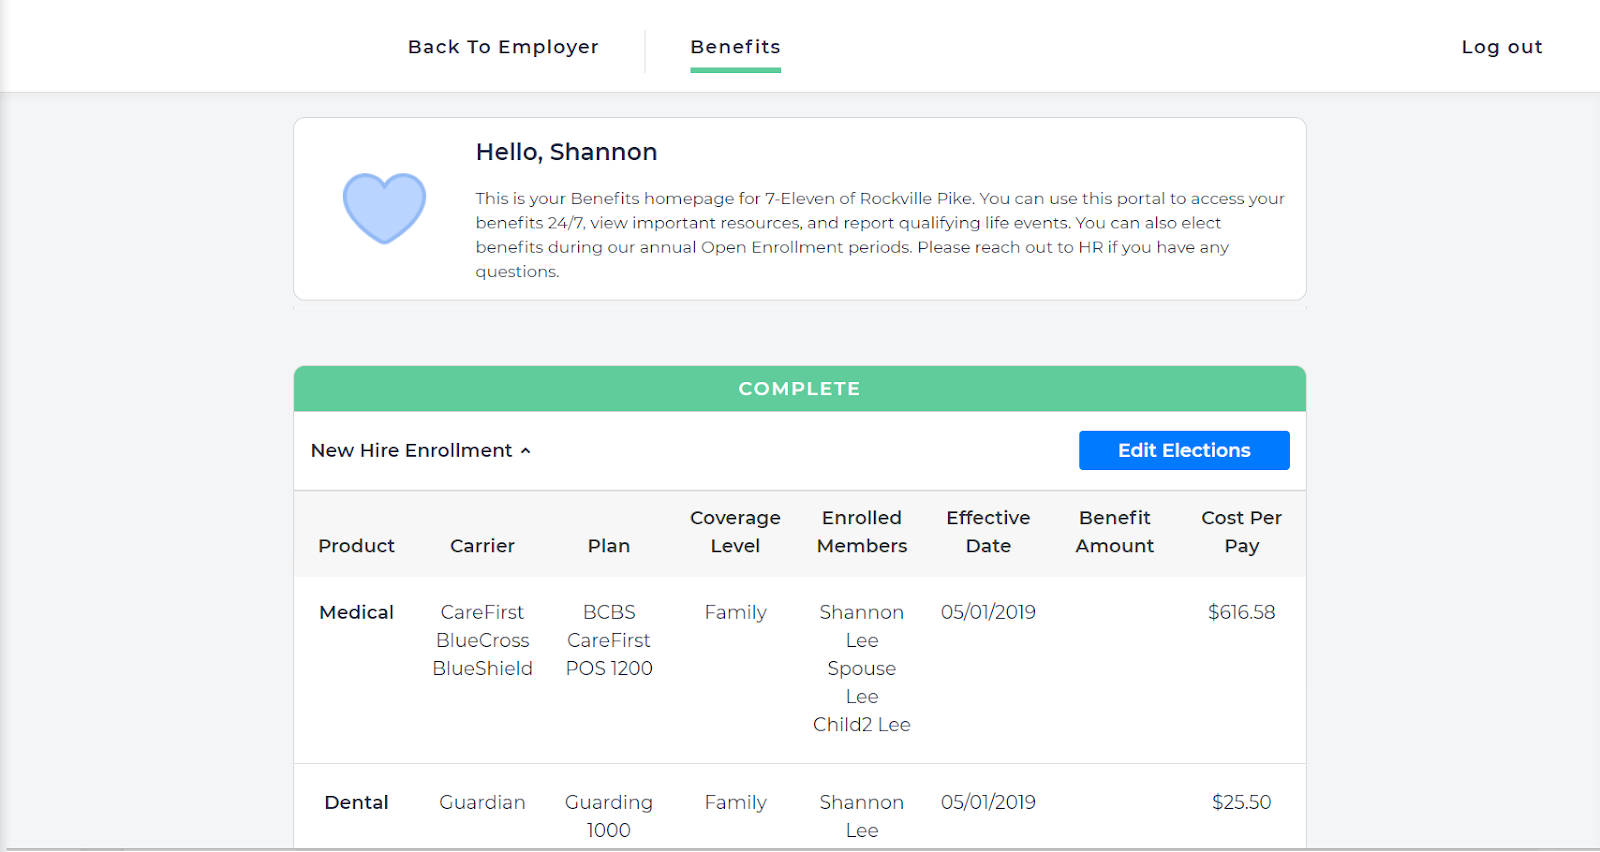Click the Dental product label
1600x852 pixels.
coord(356,802)
